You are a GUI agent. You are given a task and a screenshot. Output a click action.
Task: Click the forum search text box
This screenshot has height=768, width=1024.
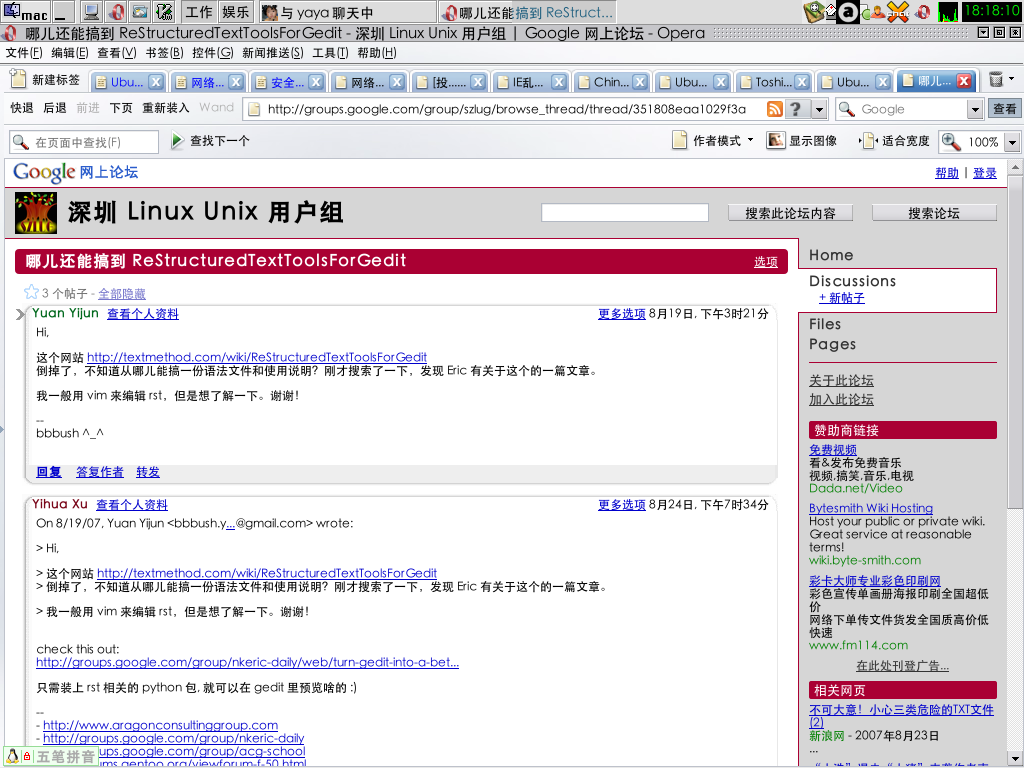pyautogui.click(x=625, y=213)
